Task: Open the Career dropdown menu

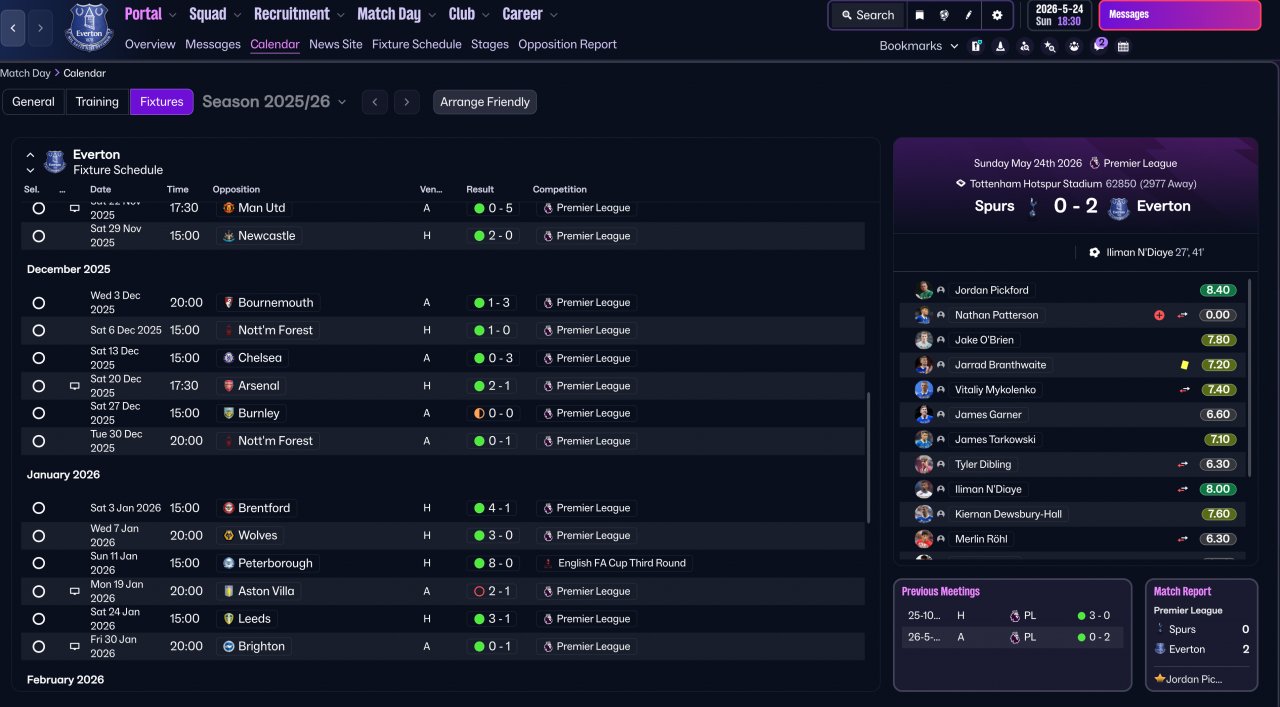Action: tap(530, 14)
